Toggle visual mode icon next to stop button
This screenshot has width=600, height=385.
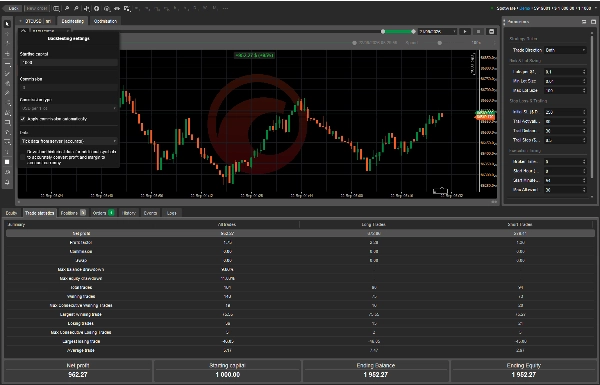click(x=492, y=31)
